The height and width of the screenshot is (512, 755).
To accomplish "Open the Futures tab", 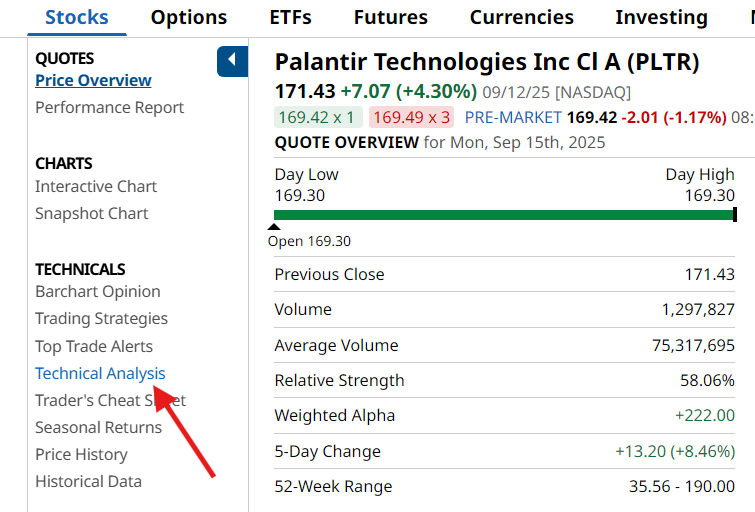I will tap(390, 17).
